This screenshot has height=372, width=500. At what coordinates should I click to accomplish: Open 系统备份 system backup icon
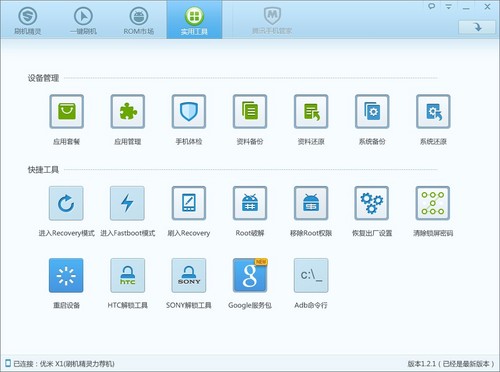372,111
